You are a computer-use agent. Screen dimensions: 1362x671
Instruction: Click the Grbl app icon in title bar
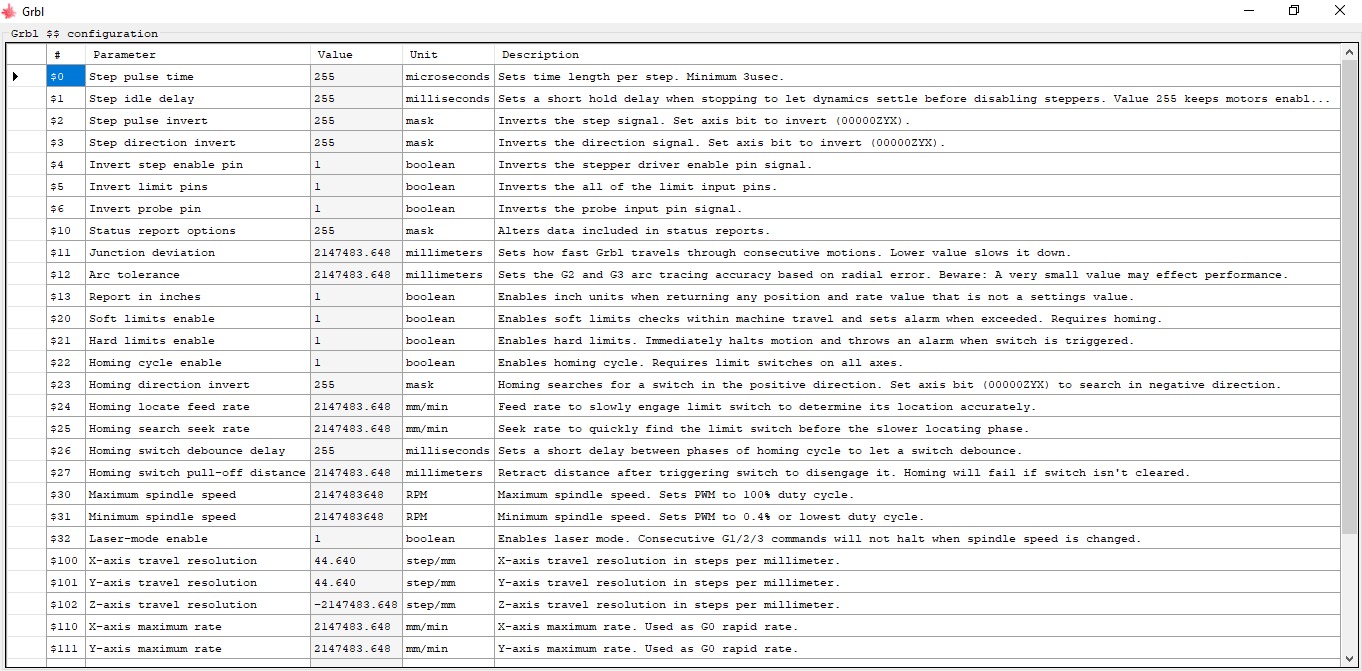(9, 11)
